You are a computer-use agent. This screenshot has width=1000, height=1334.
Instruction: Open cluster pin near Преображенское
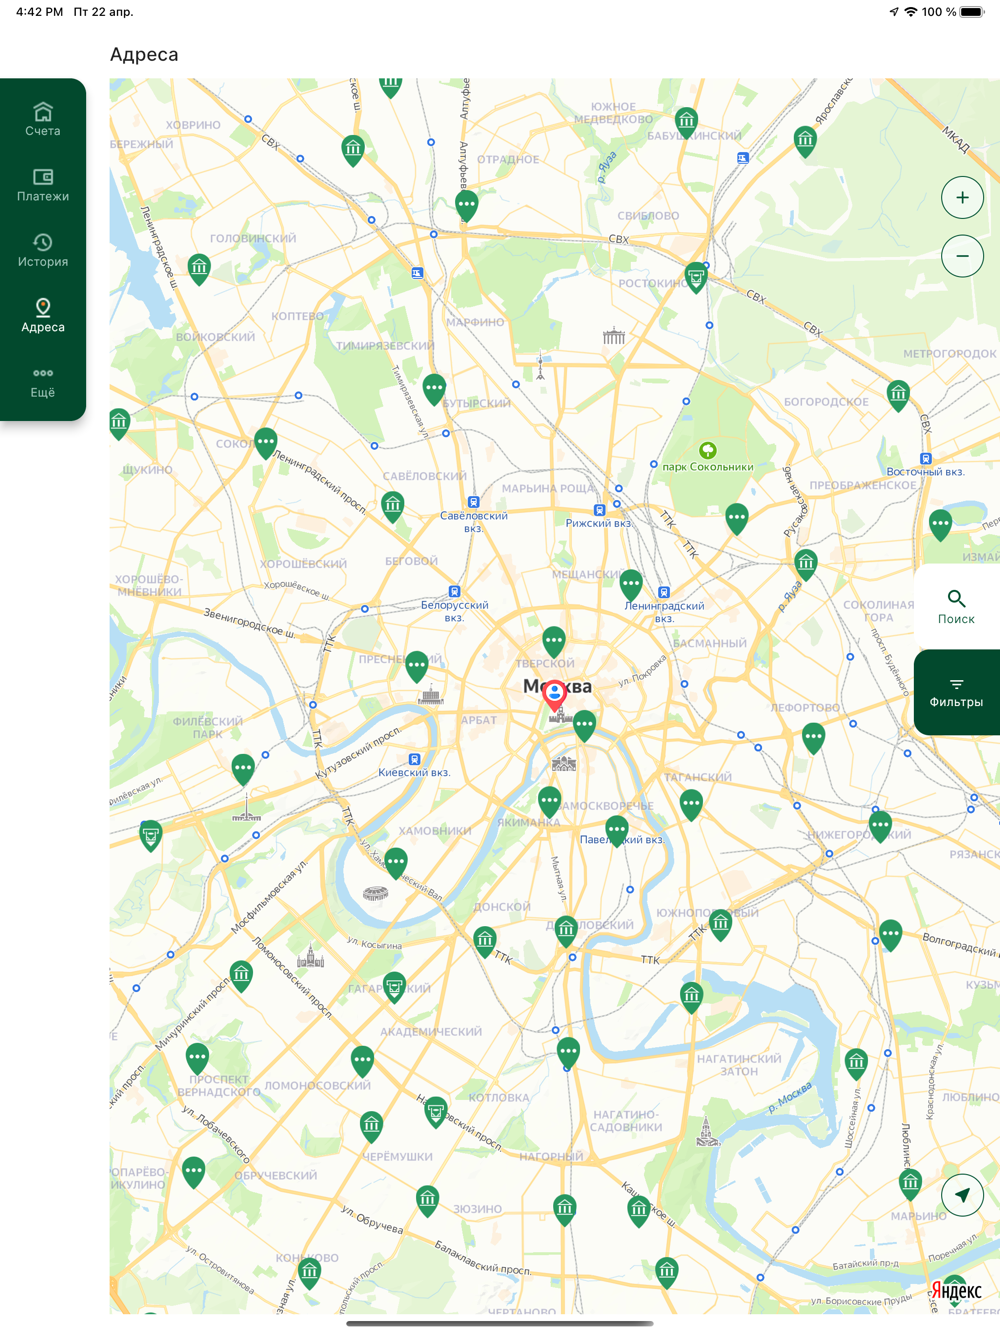[x=737, y=520]
